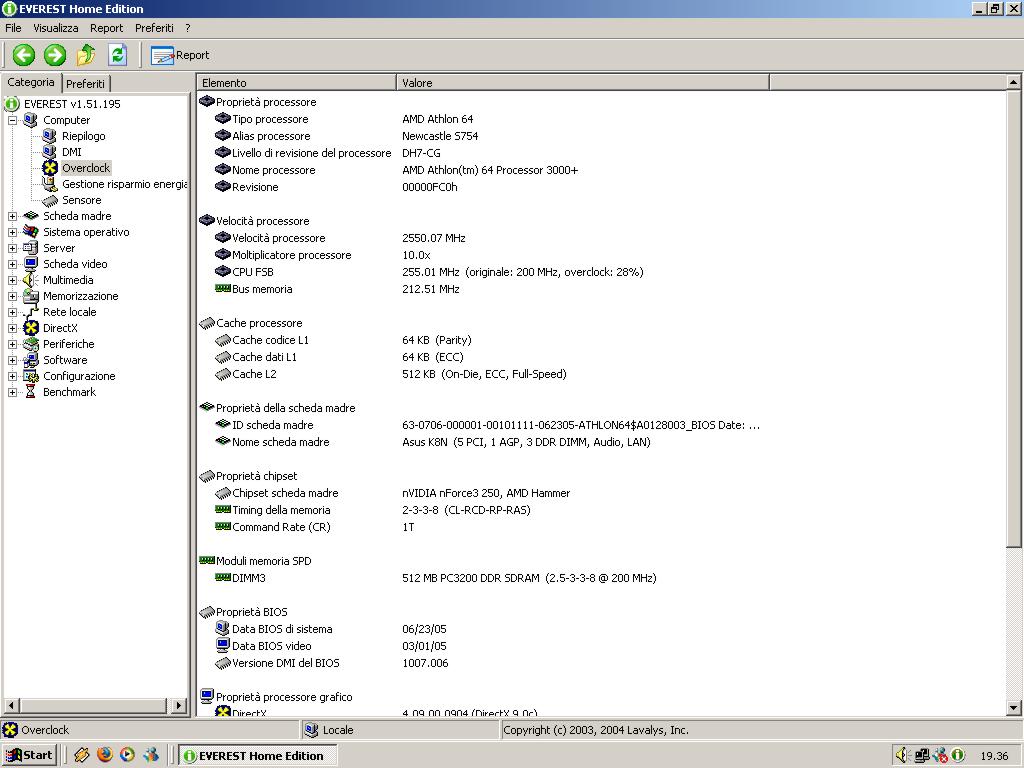Click the tree horizontal scrollbar right arrow

coord(178,705)
